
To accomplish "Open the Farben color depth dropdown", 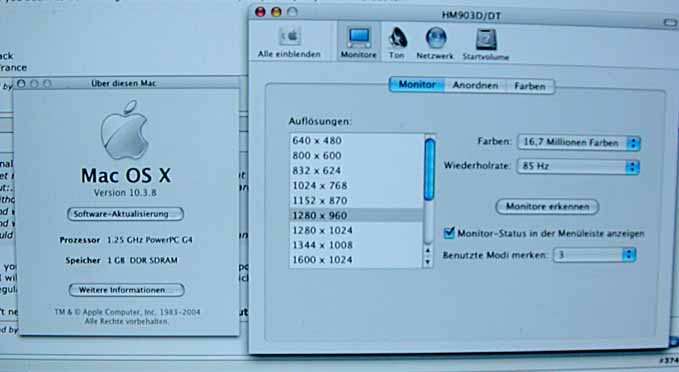I will coord(579,142).
